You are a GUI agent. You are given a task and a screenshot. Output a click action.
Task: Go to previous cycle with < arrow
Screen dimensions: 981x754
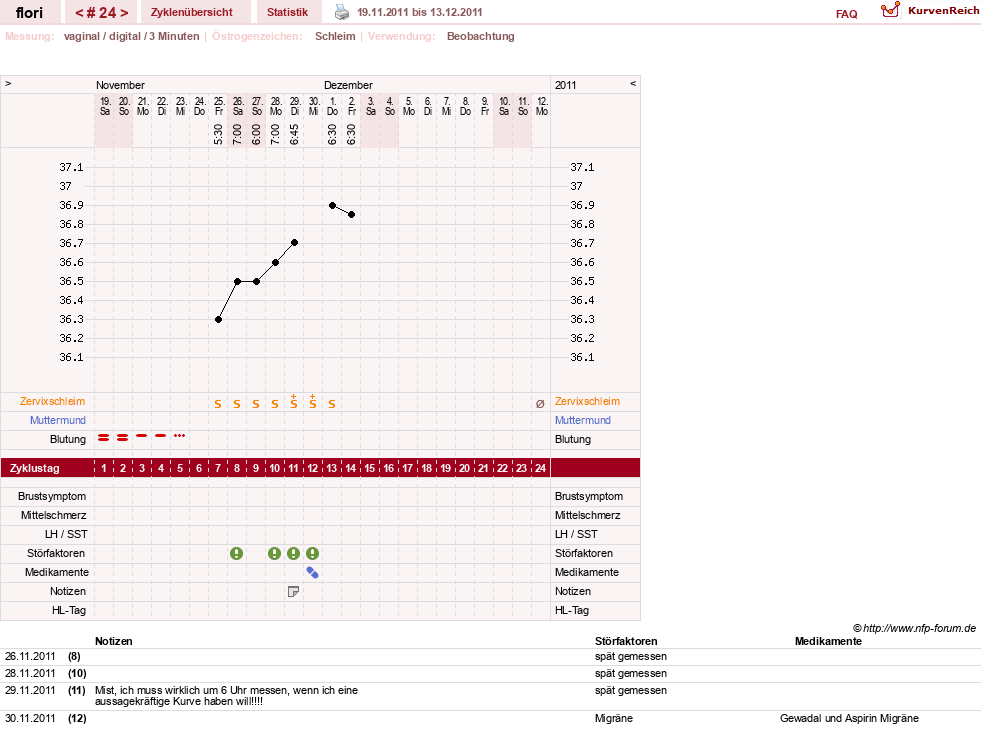[79, 13]
